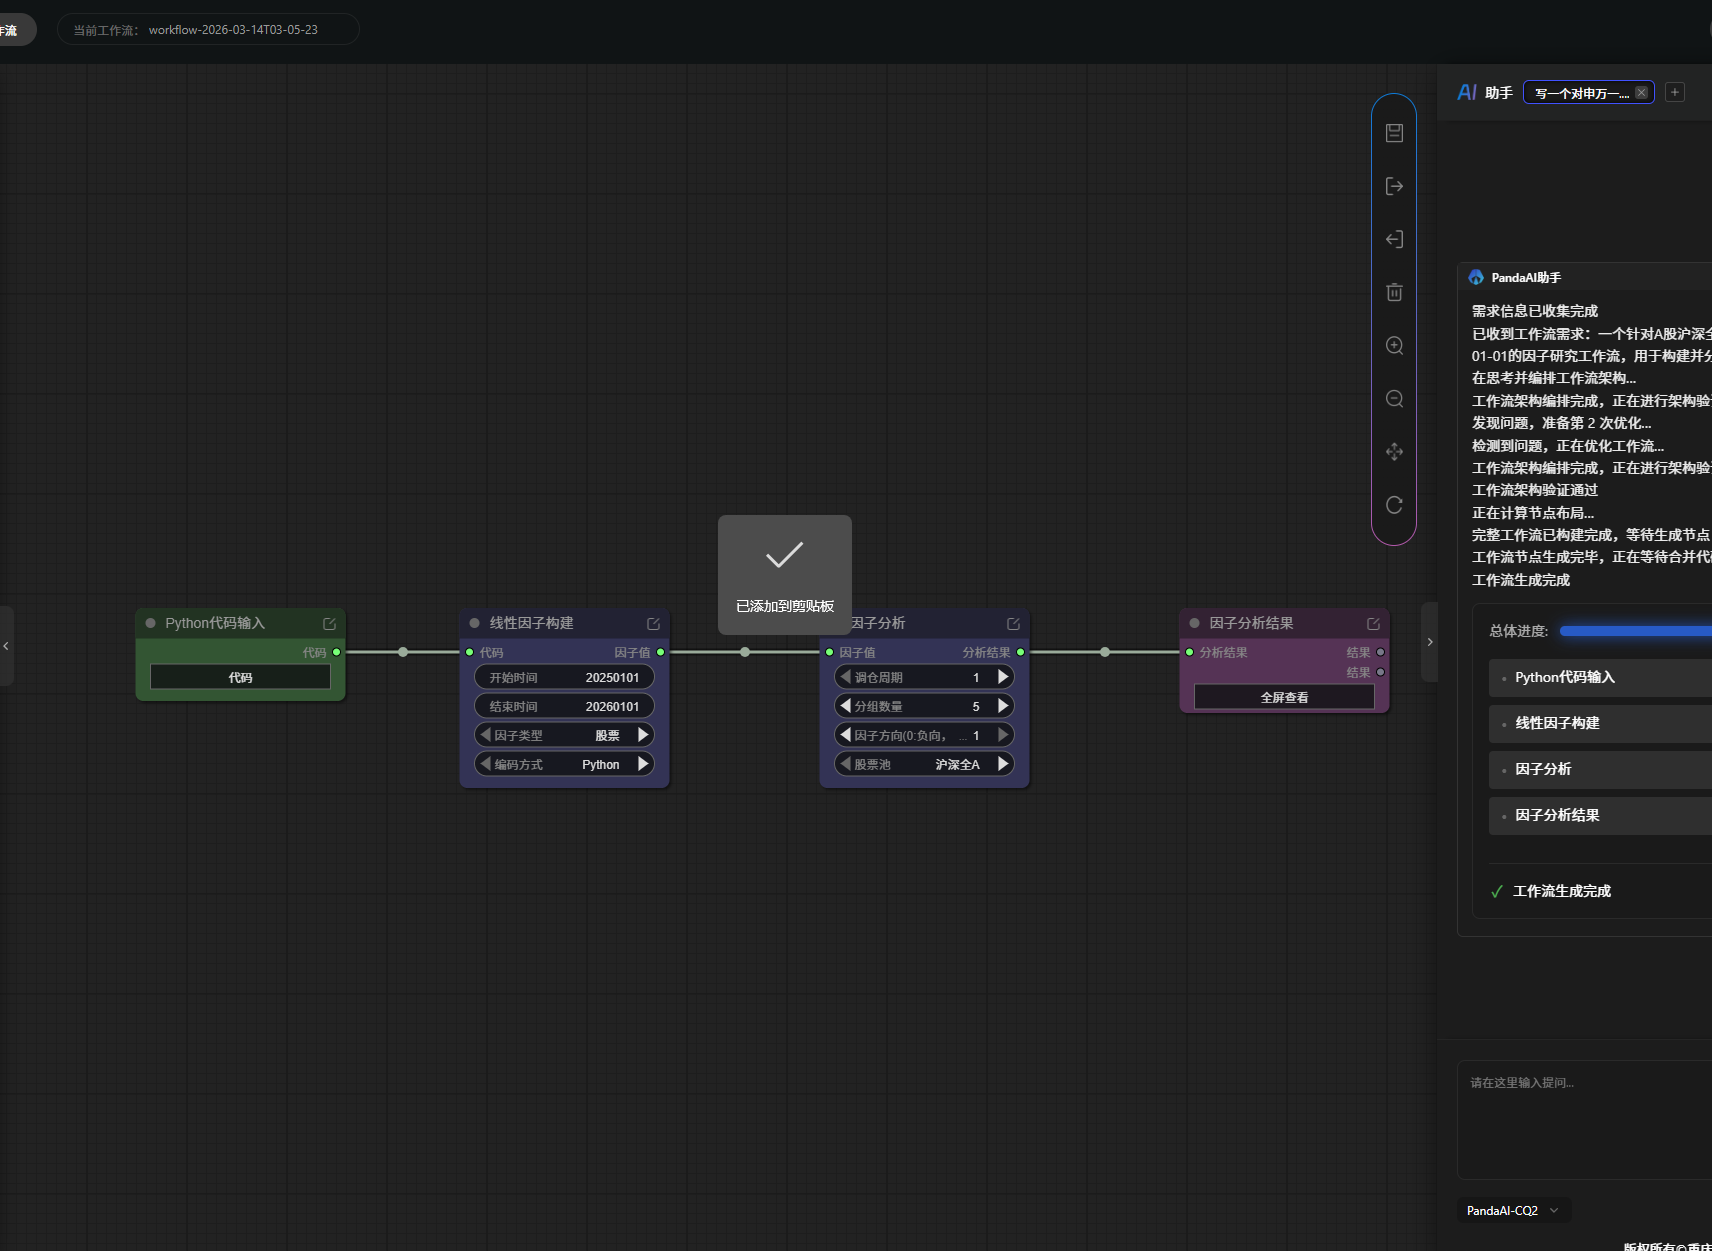Click the refresh canvas icon
The height and width of the screenshot is (1251, 1712).
pyautogui.click(x=1394, y=505)
